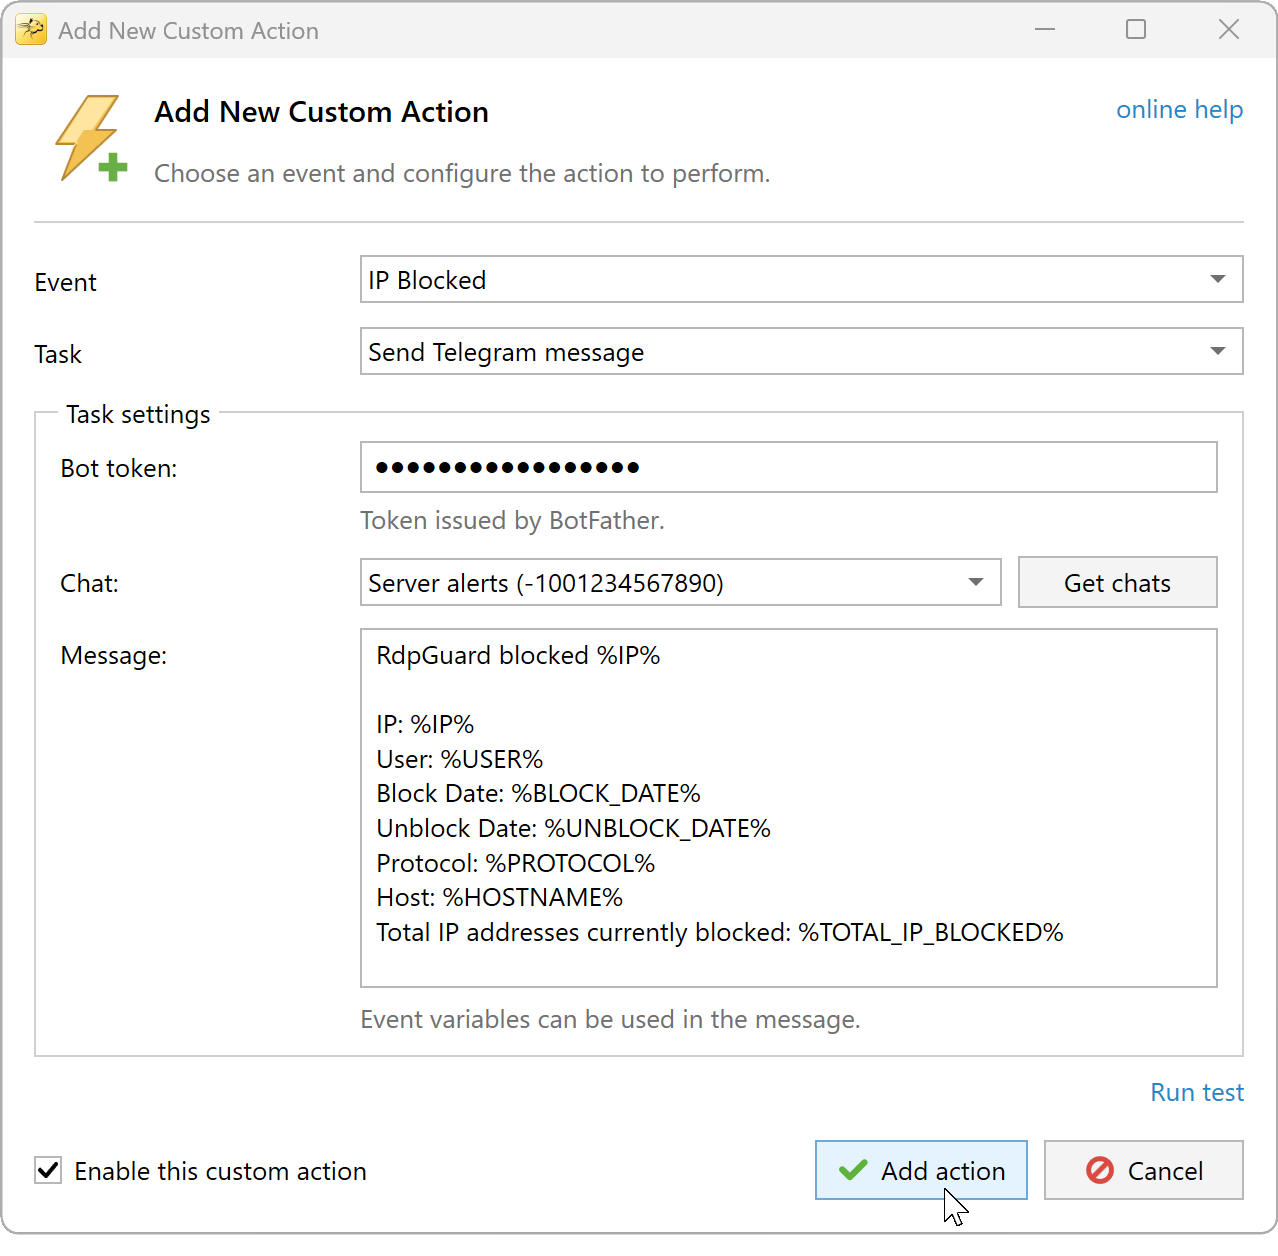The height and width of the screenshot is (1256, 1278).
Task: Click the 'Token issued by BotFather.' hint text
Action: pos(512,520)
